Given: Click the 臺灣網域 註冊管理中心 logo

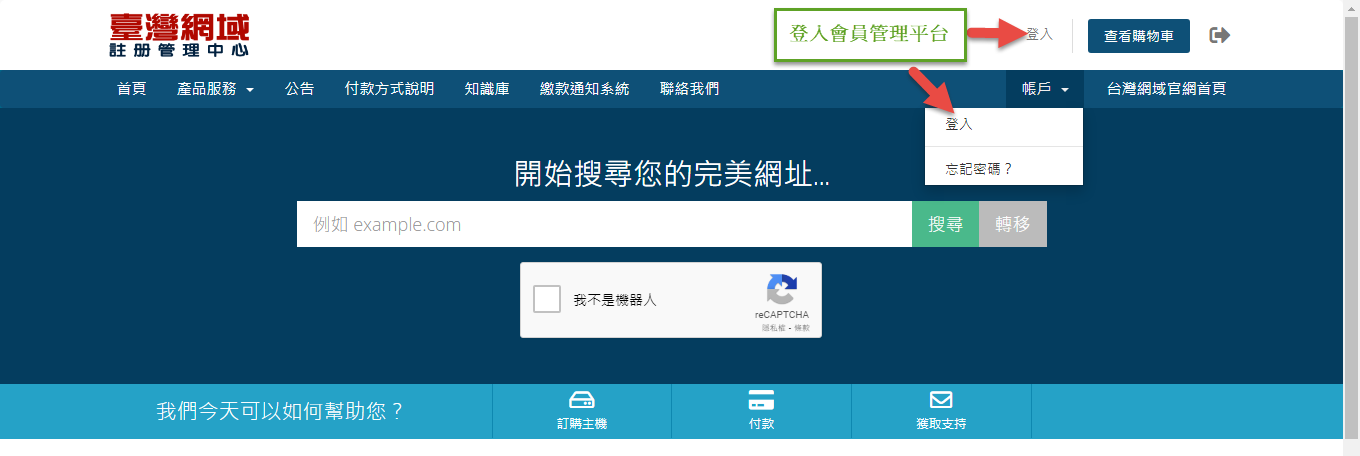Looking at the screenshot, I should 180,35.
